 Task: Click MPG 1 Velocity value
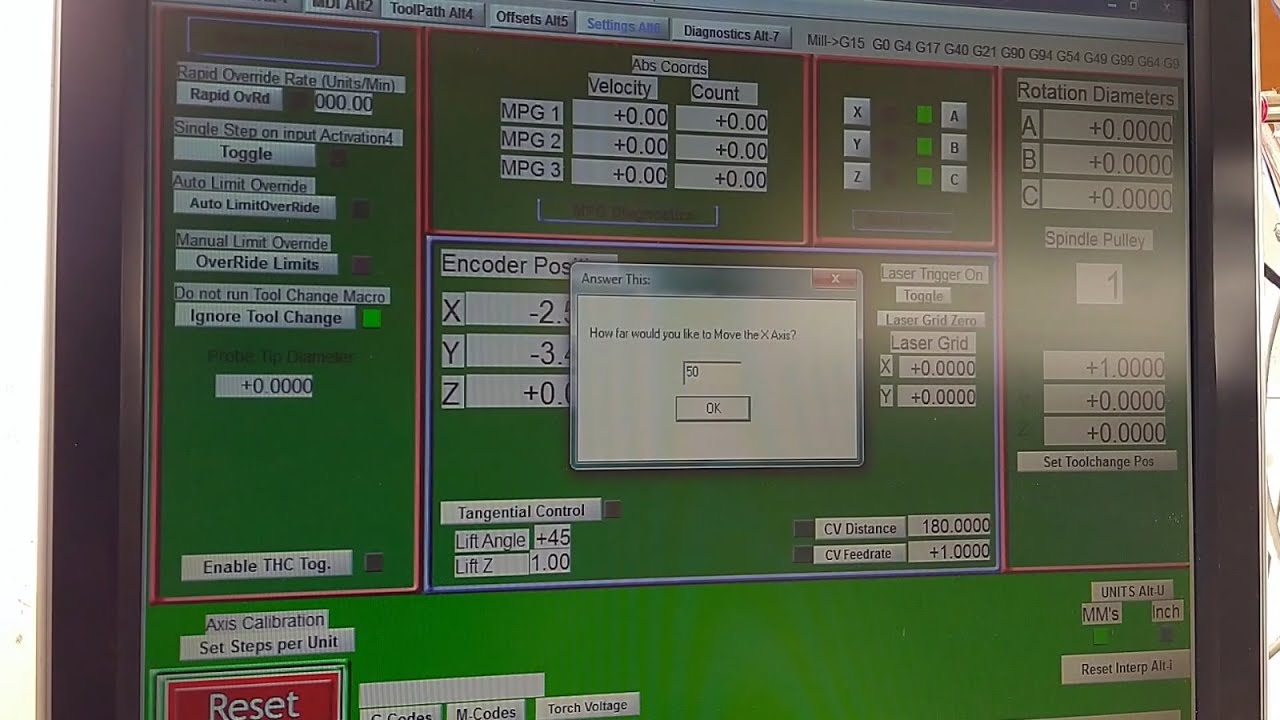[x=621, y=116]
